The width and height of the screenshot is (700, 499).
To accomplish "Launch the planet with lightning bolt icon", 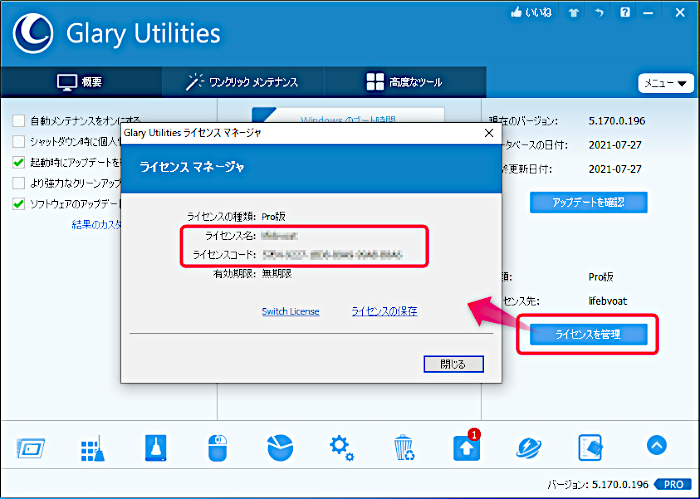I will click(529, 448).
